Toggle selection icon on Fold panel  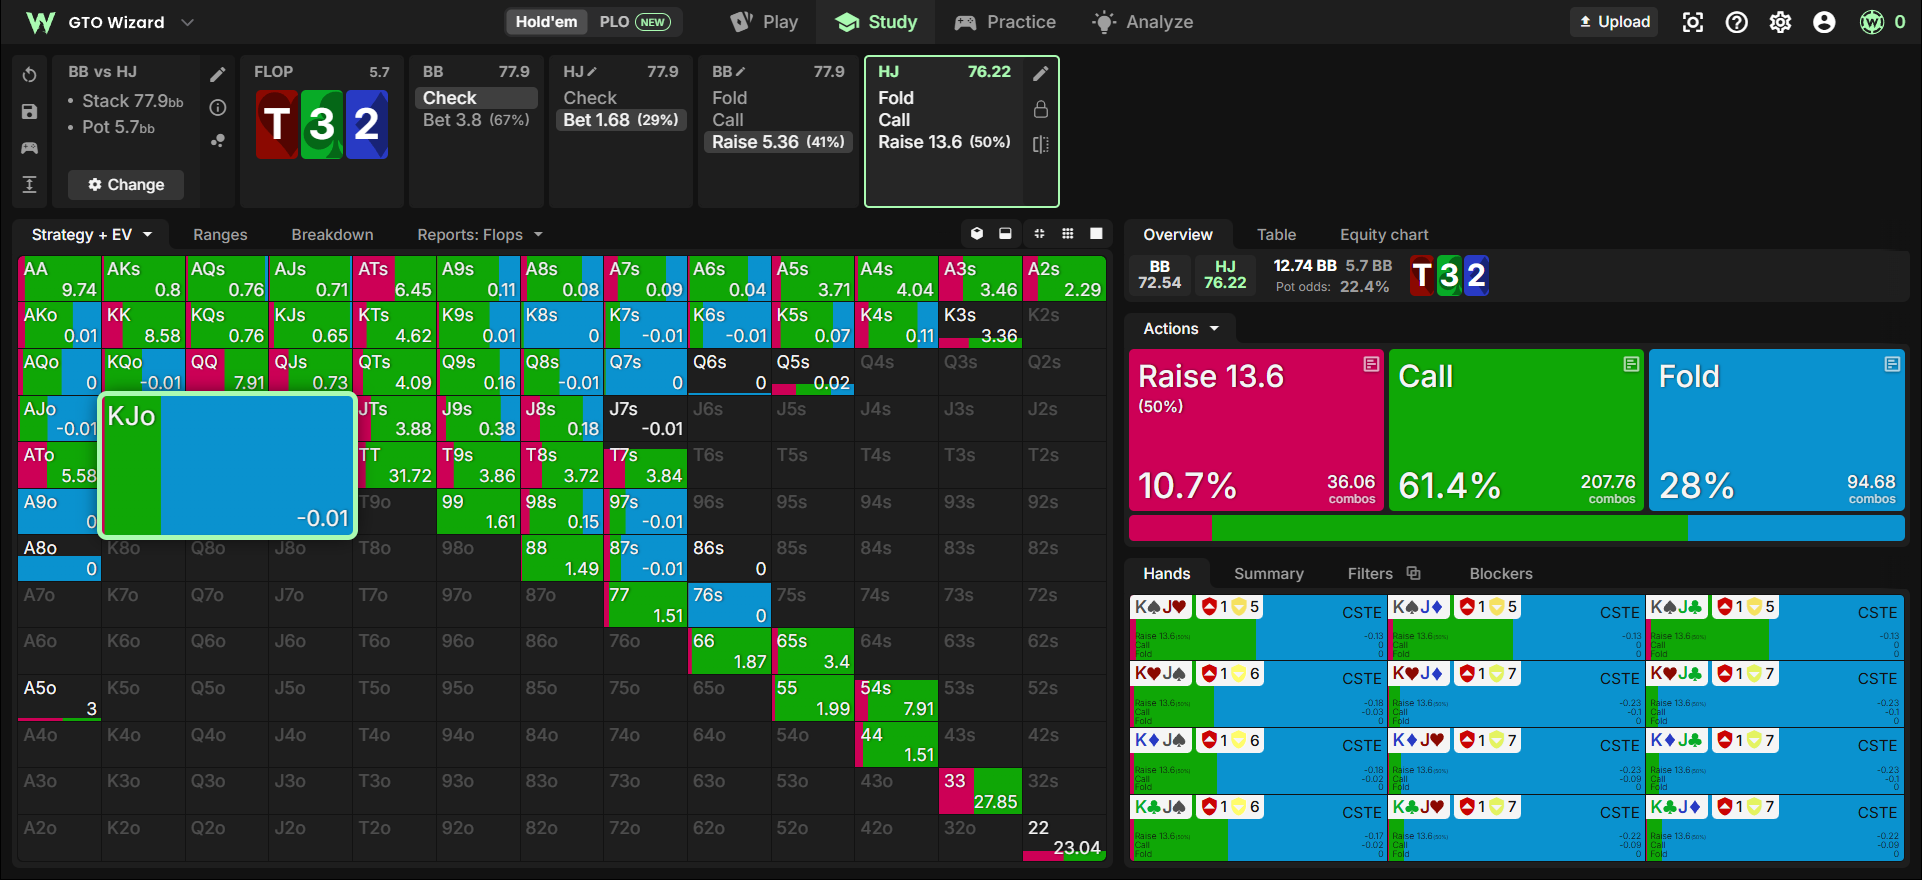pyautogui.click(x=1892, y=365)
